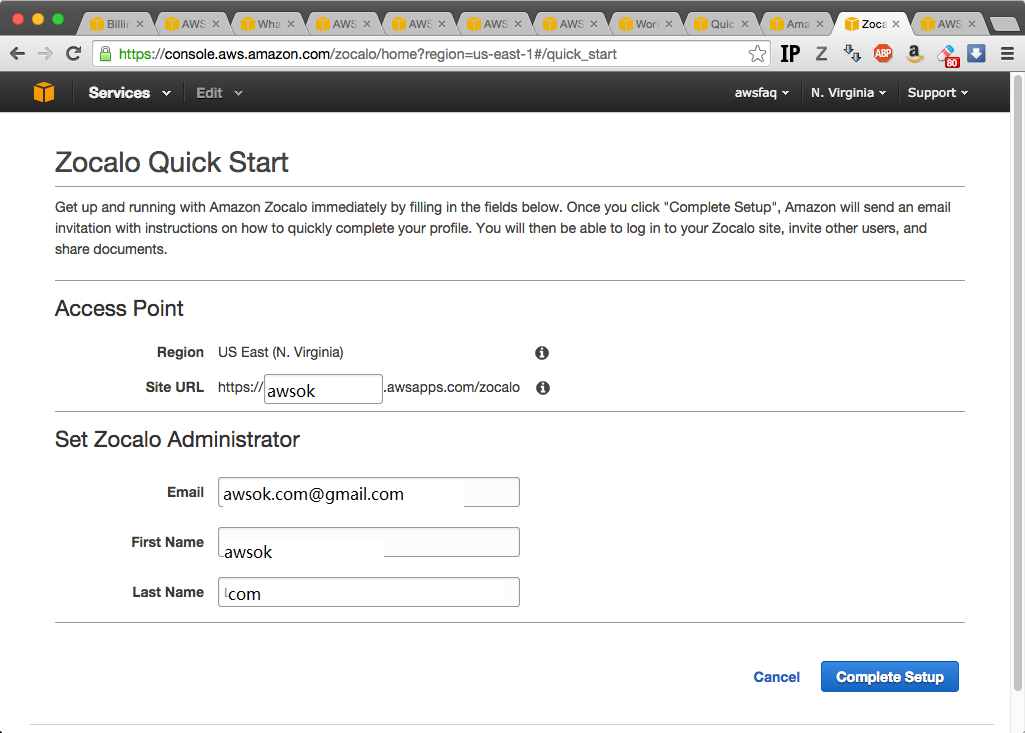Close the active Zocalo tab
Image resolution: width=1025 pixels, height=733 pixels.
(x=896, y=24)
